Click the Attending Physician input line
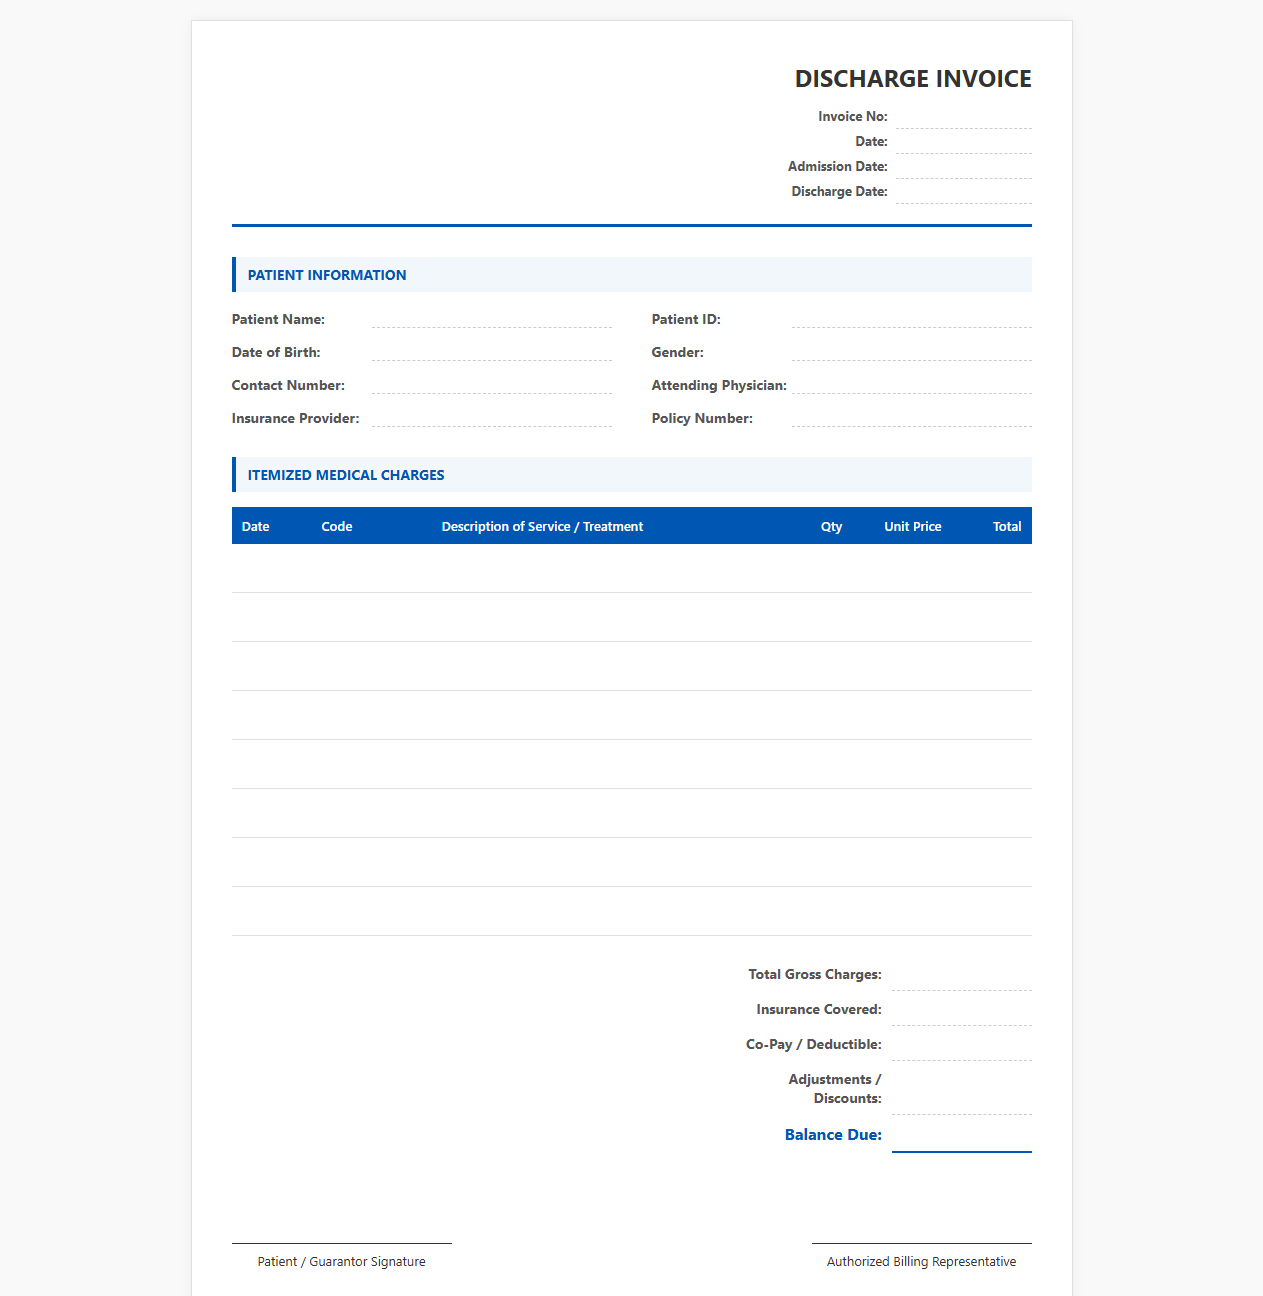 (911, 385)
